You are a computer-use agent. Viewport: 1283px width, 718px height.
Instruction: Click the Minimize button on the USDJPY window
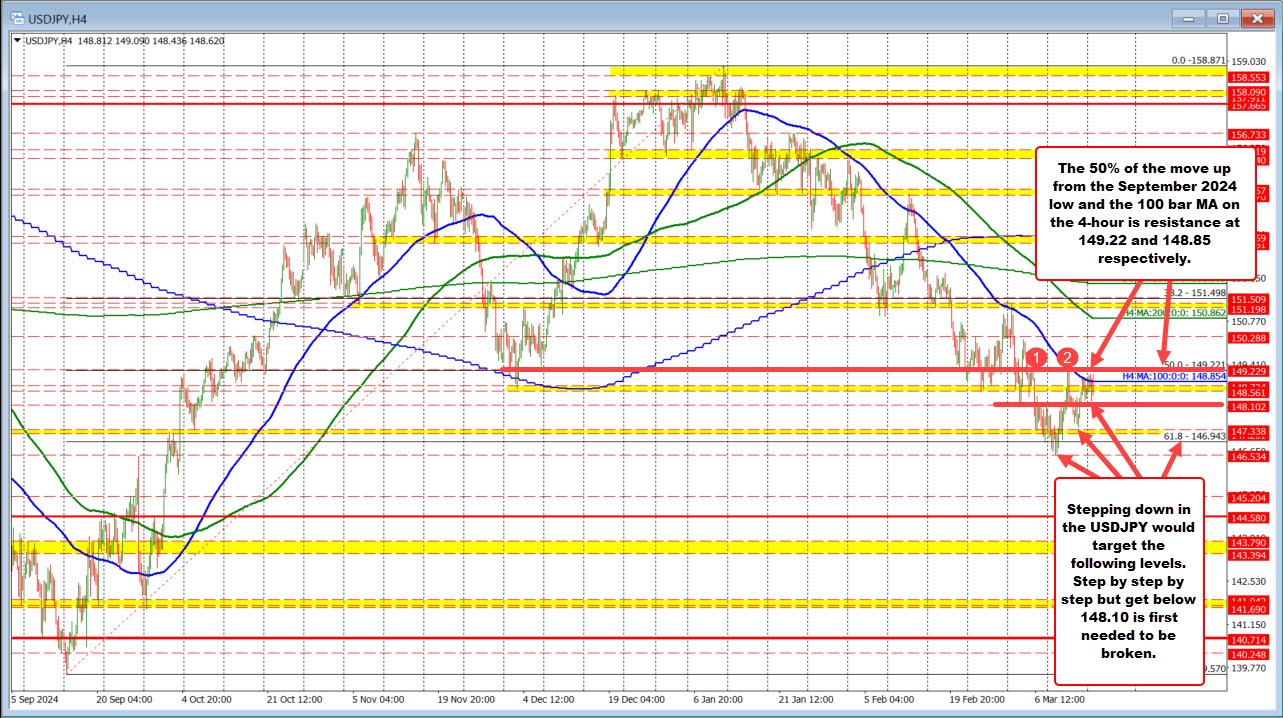[x=1186, y=17]
